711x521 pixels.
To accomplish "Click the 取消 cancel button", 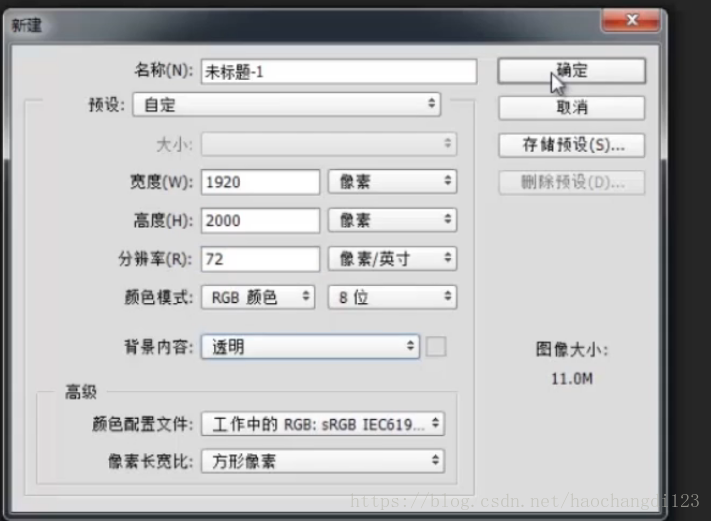I will [571, 108].
